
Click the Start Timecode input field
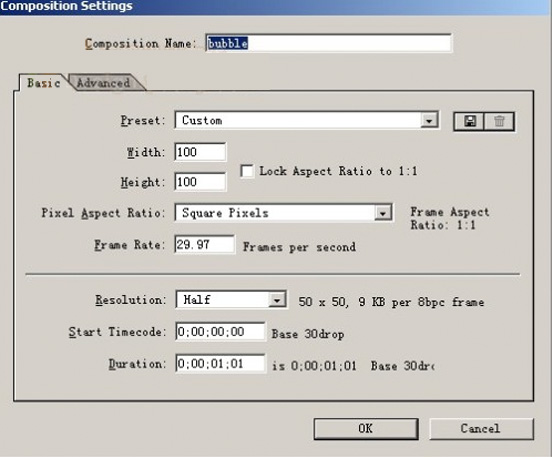[x=220, y=332]
